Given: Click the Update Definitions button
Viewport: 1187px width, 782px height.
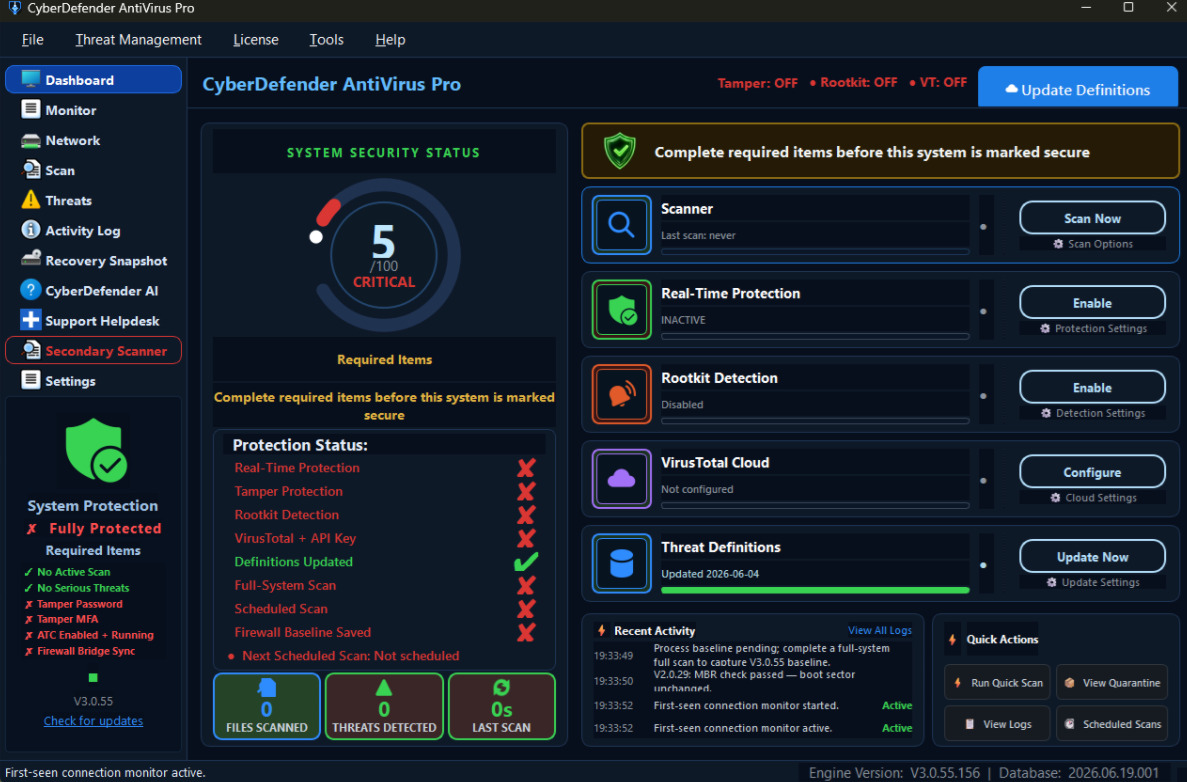Looking at the screenshot, I should [1077, 87].
